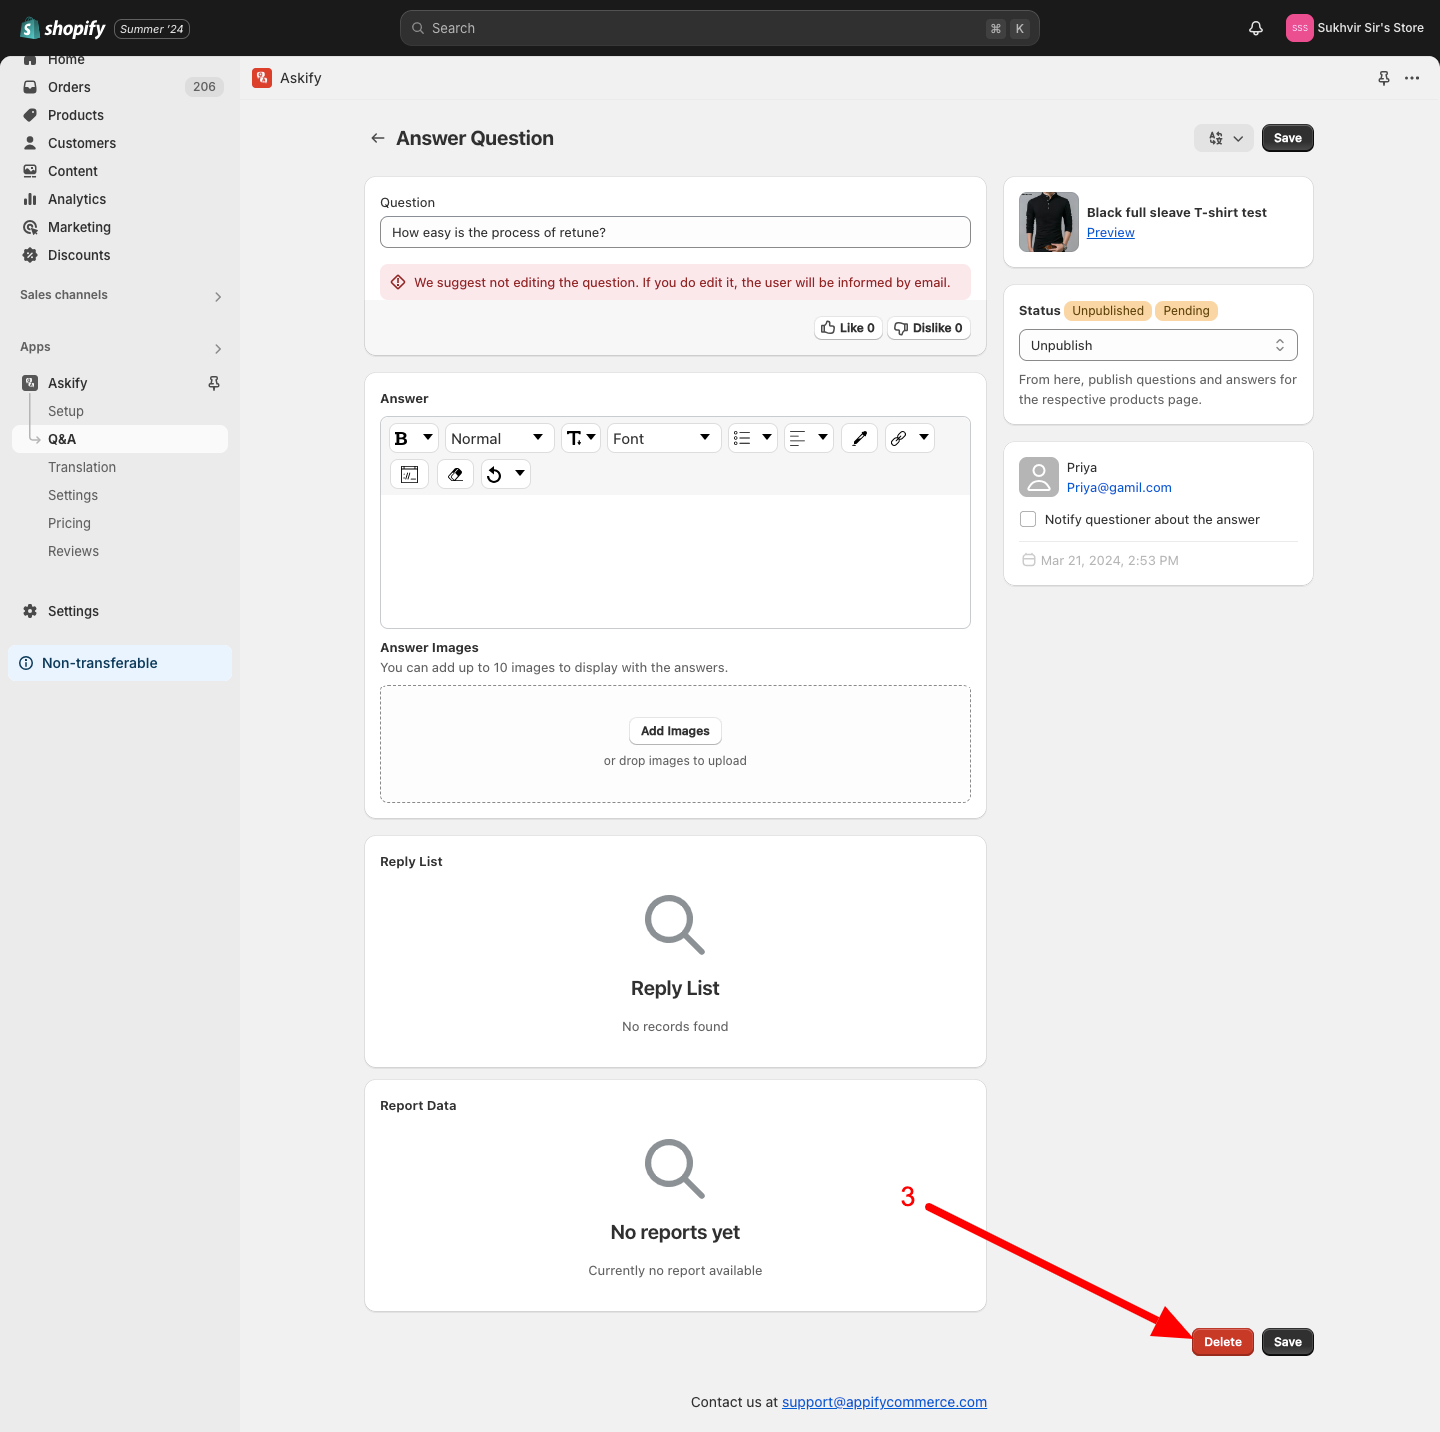
Task: Expand the Sales channels section
Action: [x=120, y=295]
